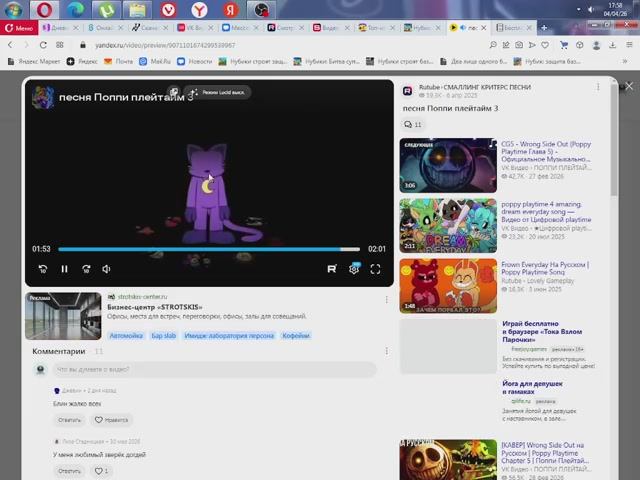
Task: Open the Opera account profile icon
Action: tap(596, 45)
